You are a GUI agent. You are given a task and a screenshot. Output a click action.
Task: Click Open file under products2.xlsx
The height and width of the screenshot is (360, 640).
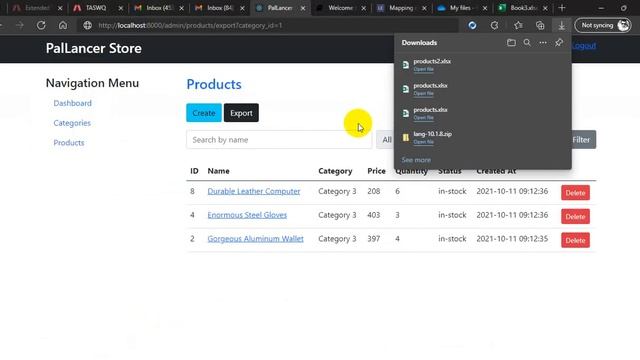[423, 69]
